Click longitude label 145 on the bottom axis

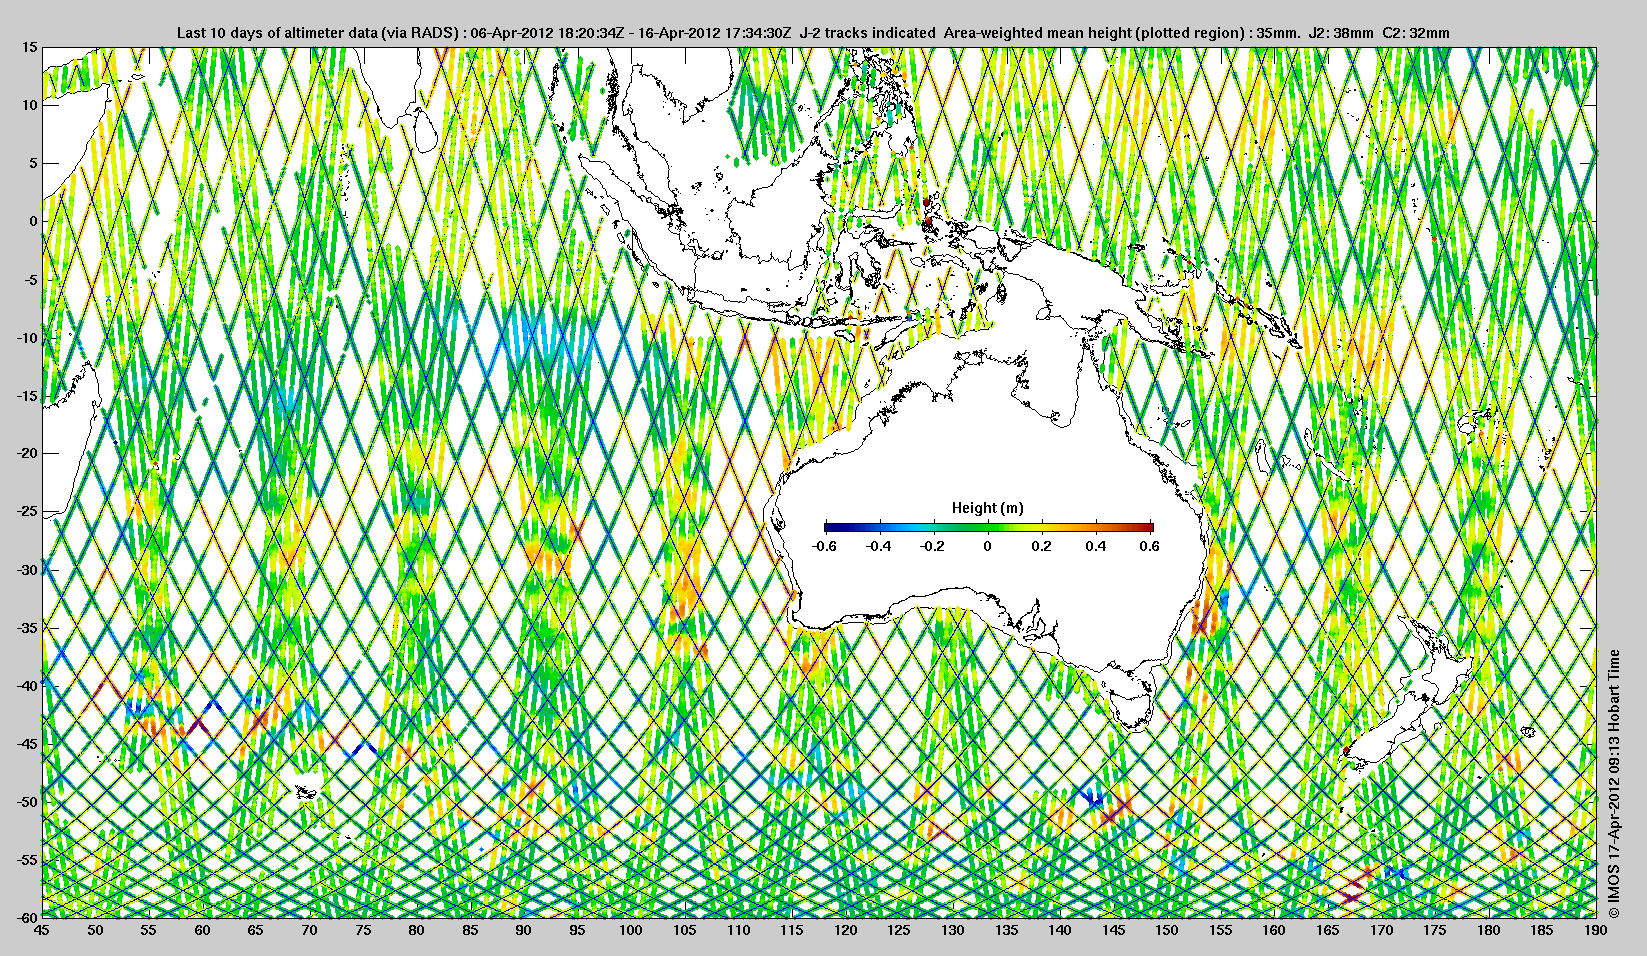pyautogui.click(x=1113, y=930)
